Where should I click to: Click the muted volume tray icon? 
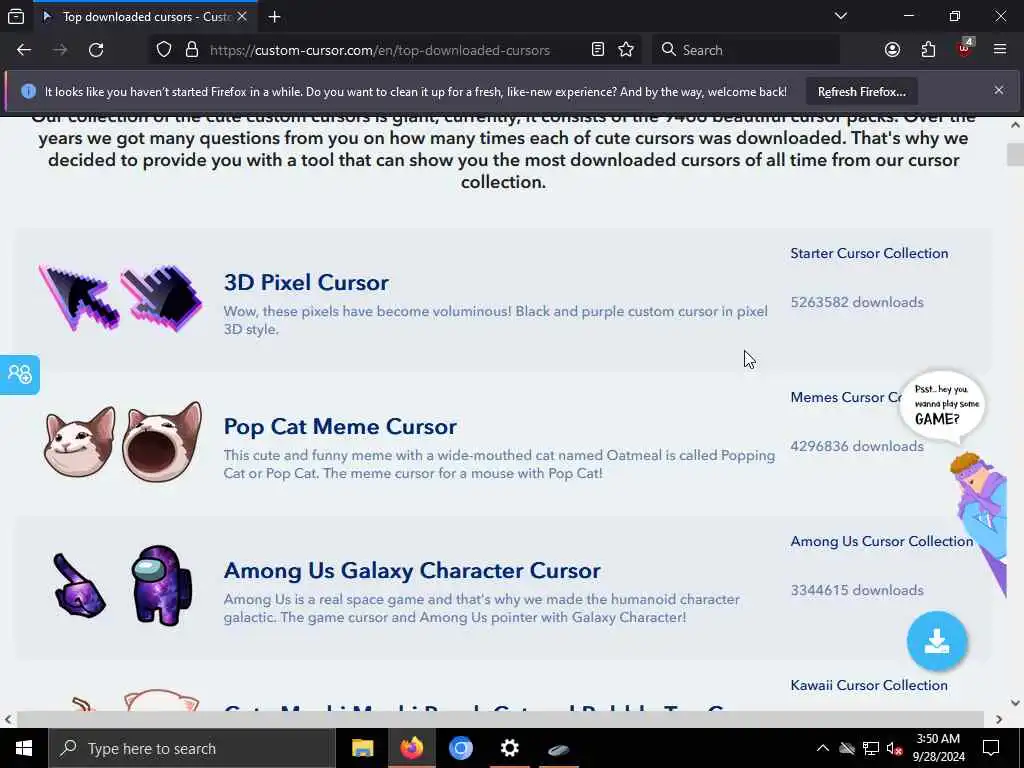(895, 748)
